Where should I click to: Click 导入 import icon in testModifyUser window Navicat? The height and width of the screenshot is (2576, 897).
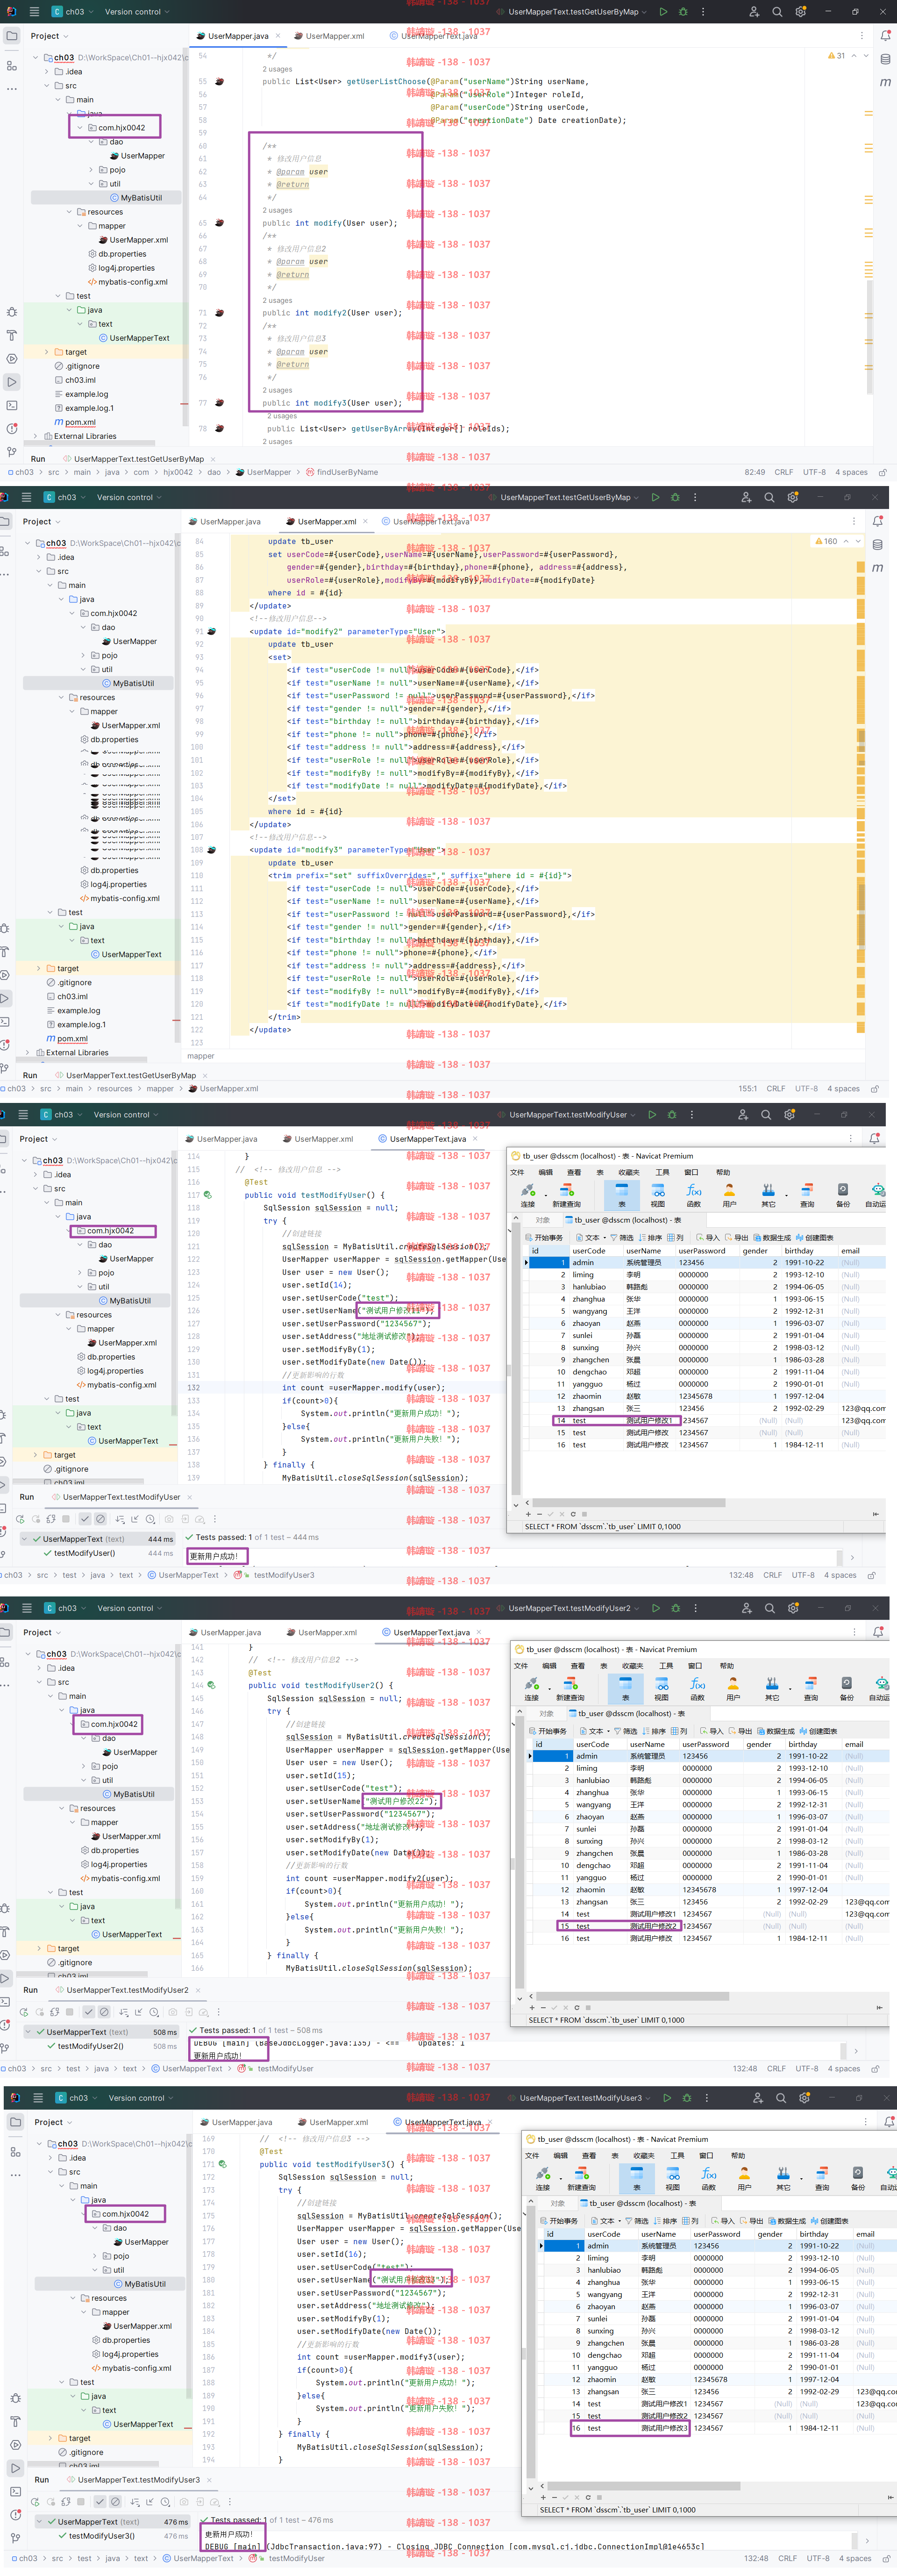click(x=707, y=1237)
